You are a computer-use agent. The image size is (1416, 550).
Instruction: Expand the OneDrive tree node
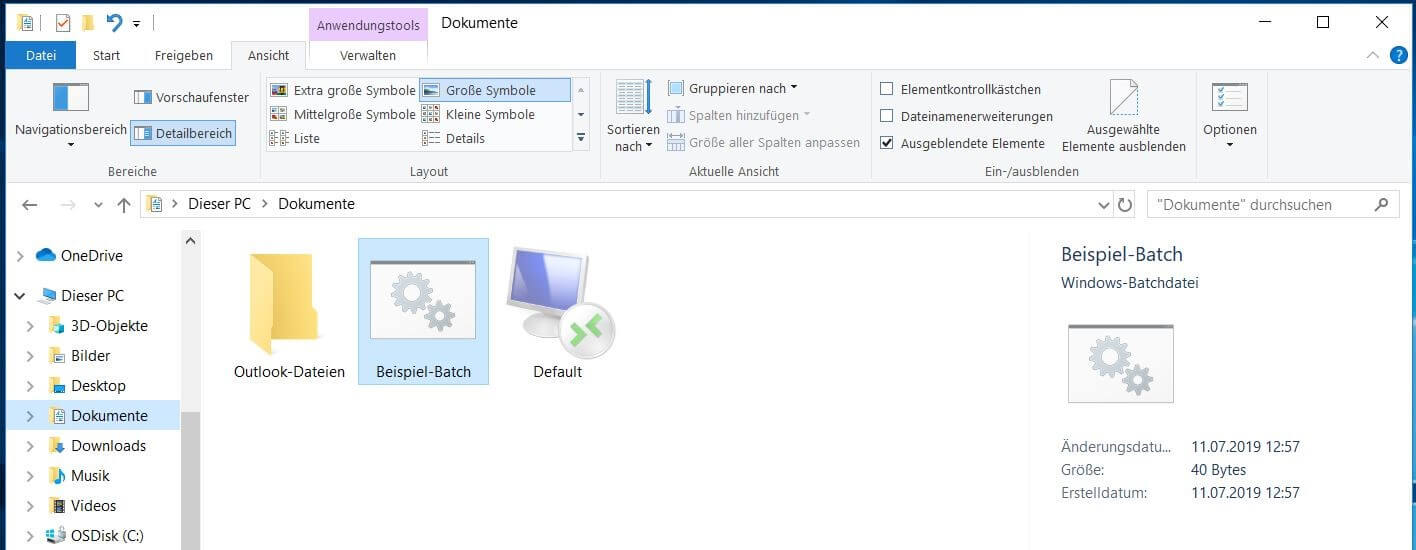click(x=19, y=256)
